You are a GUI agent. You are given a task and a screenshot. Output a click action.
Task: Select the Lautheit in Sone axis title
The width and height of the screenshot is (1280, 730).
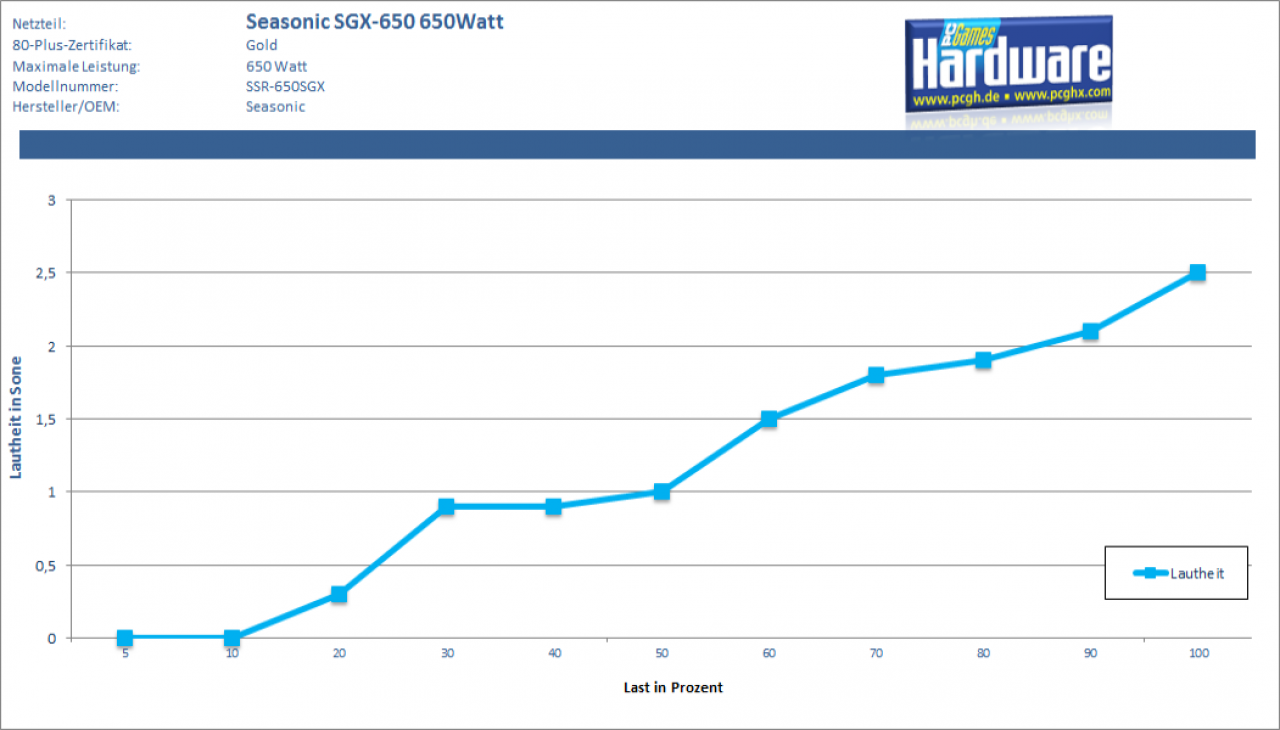coord(16,417)
